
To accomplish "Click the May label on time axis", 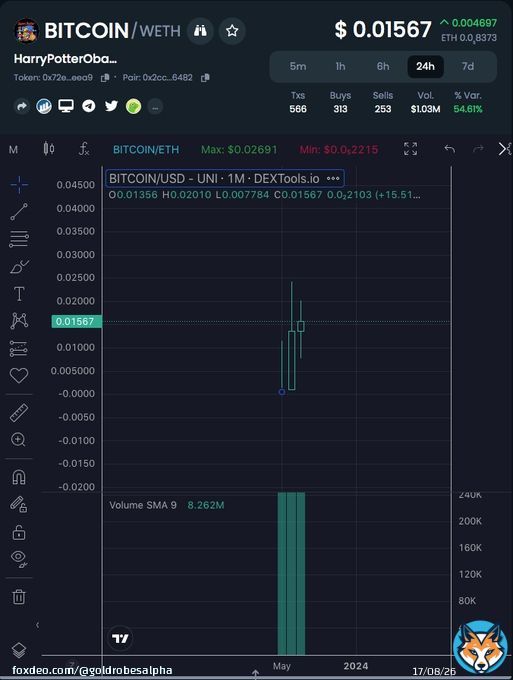I will coord(281,666).
